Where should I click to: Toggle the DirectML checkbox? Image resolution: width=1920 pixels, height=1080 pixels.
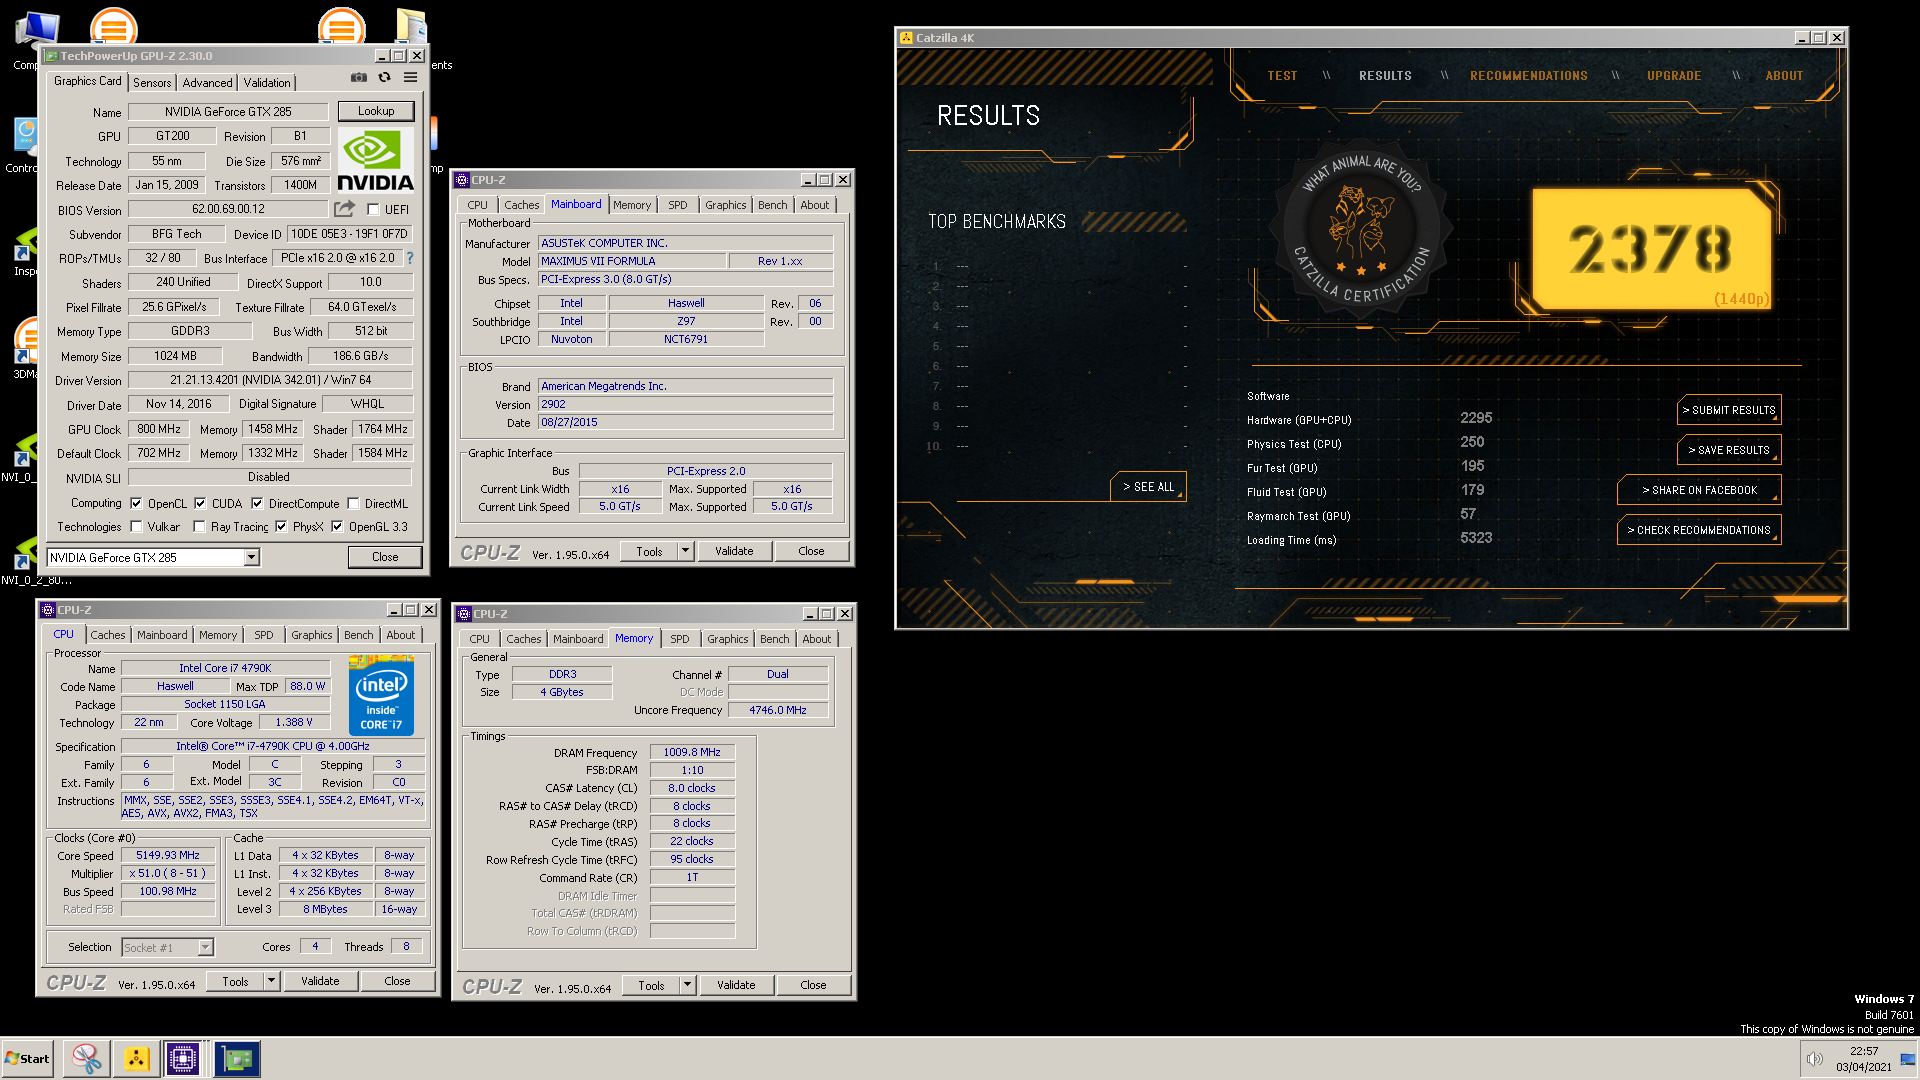coord(353,503)
